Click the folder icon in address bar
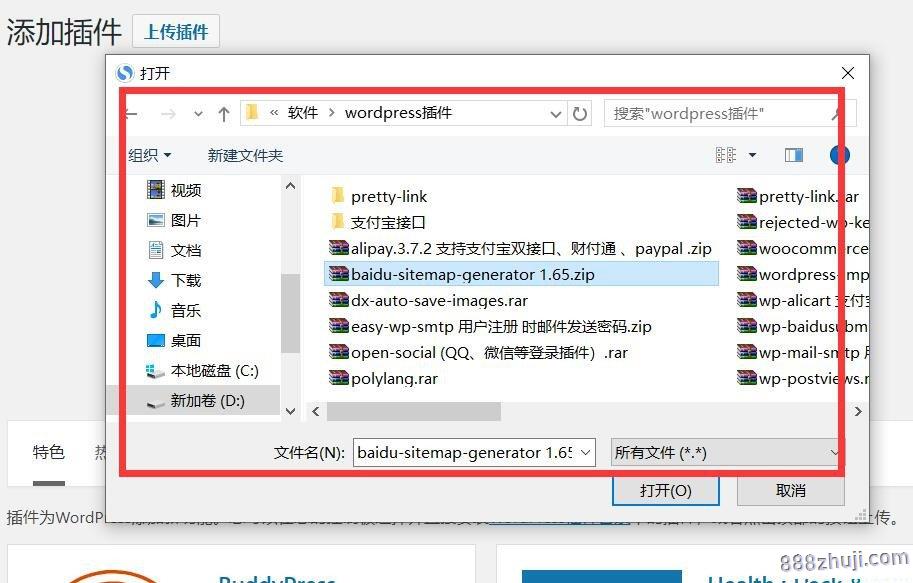The image size is (913, 583). 252,112
